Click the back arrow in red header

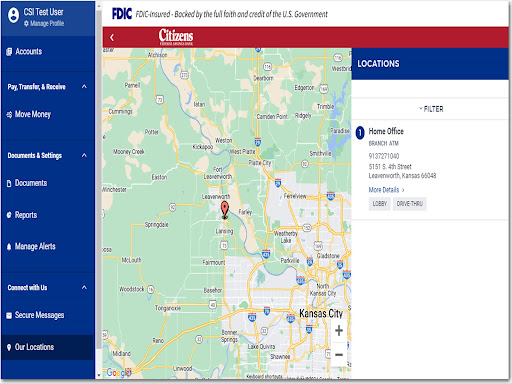(112, 37)
